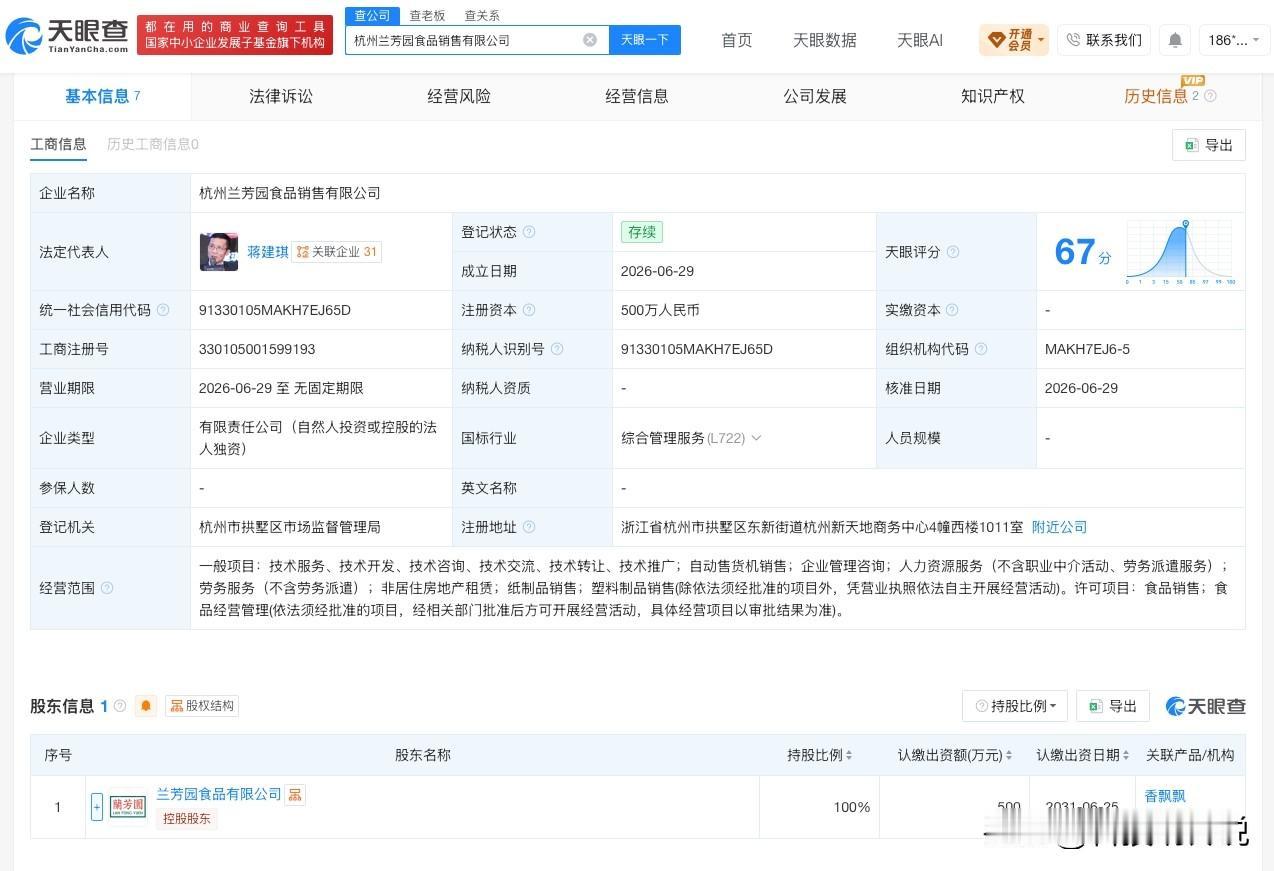Clear the search box with the X icon

pos(590,40)
